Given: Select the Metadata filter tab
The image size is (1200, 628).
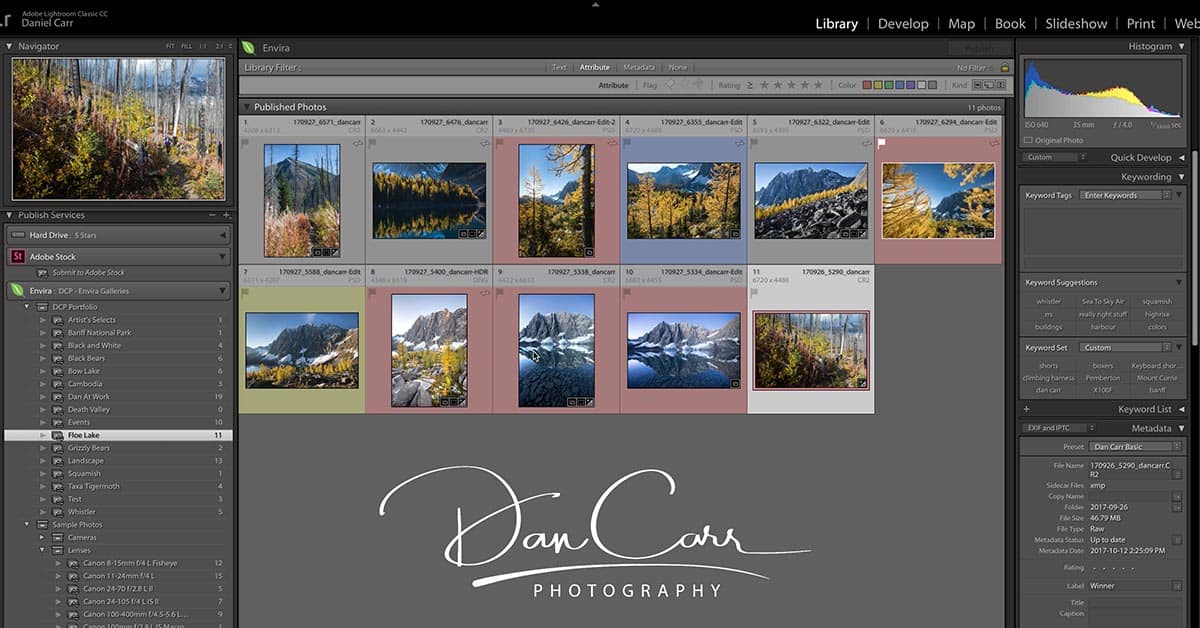Looking at the screenshot, I should pos(640,67).
